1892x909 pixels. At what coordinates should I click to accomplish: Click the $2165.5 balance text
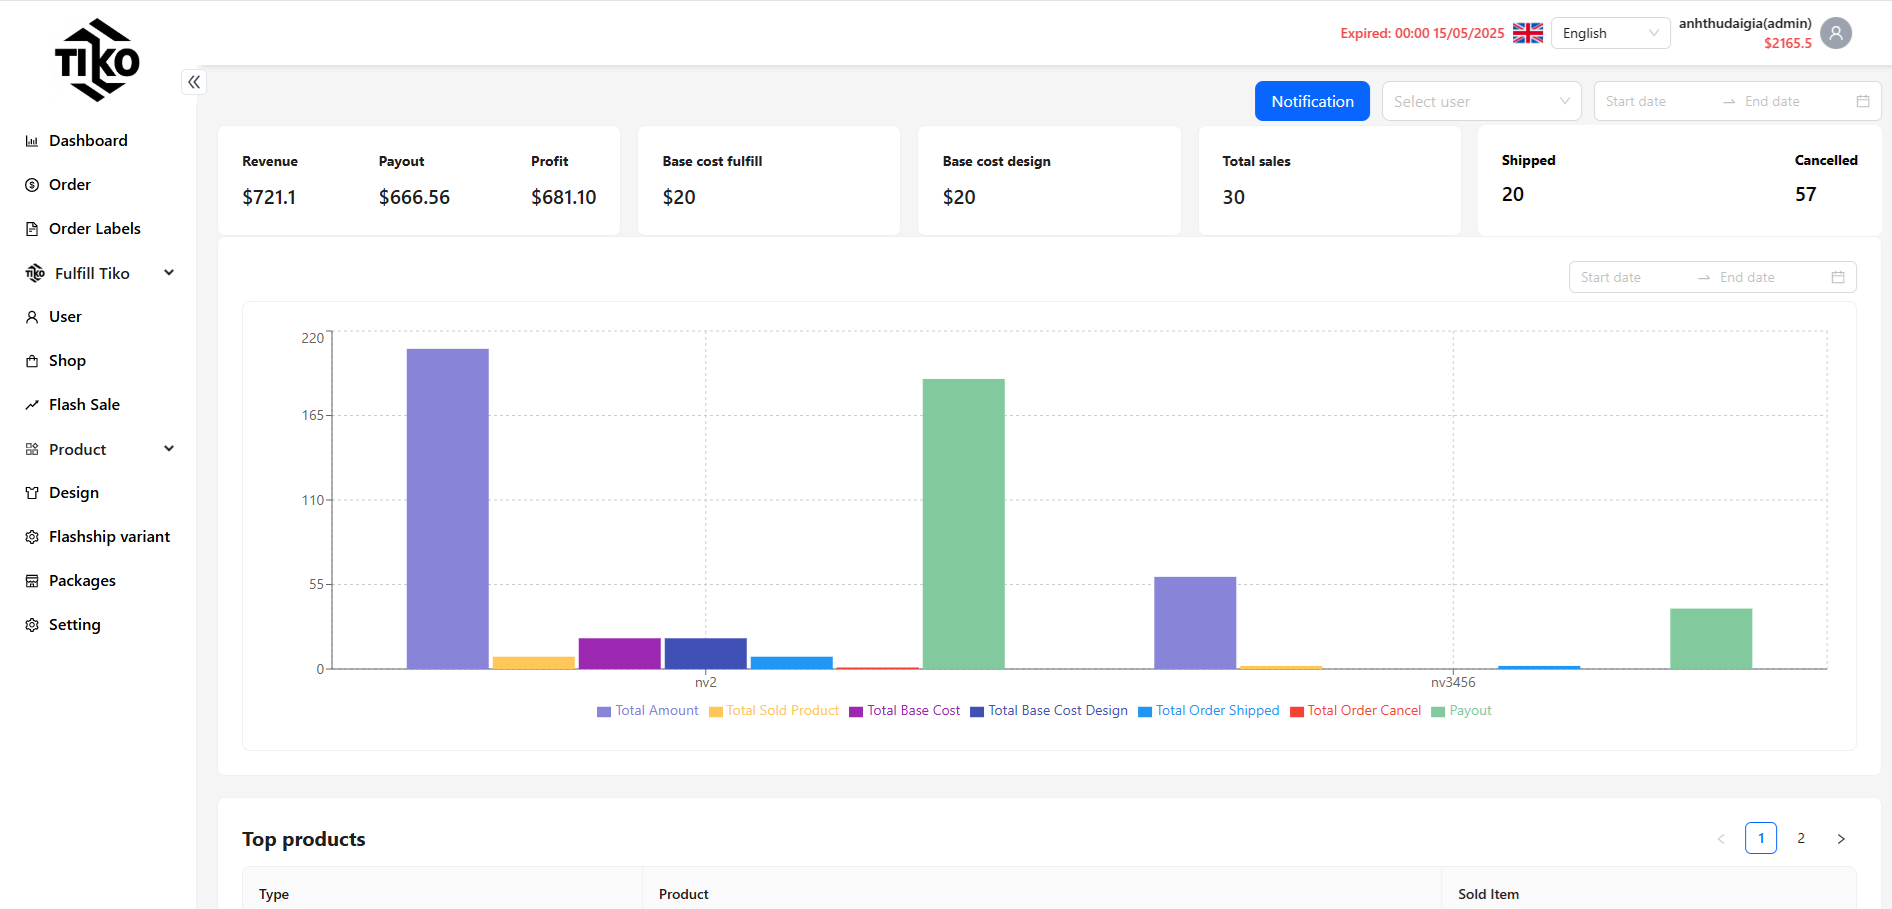pyautogui.click(x=1788, y=43)
